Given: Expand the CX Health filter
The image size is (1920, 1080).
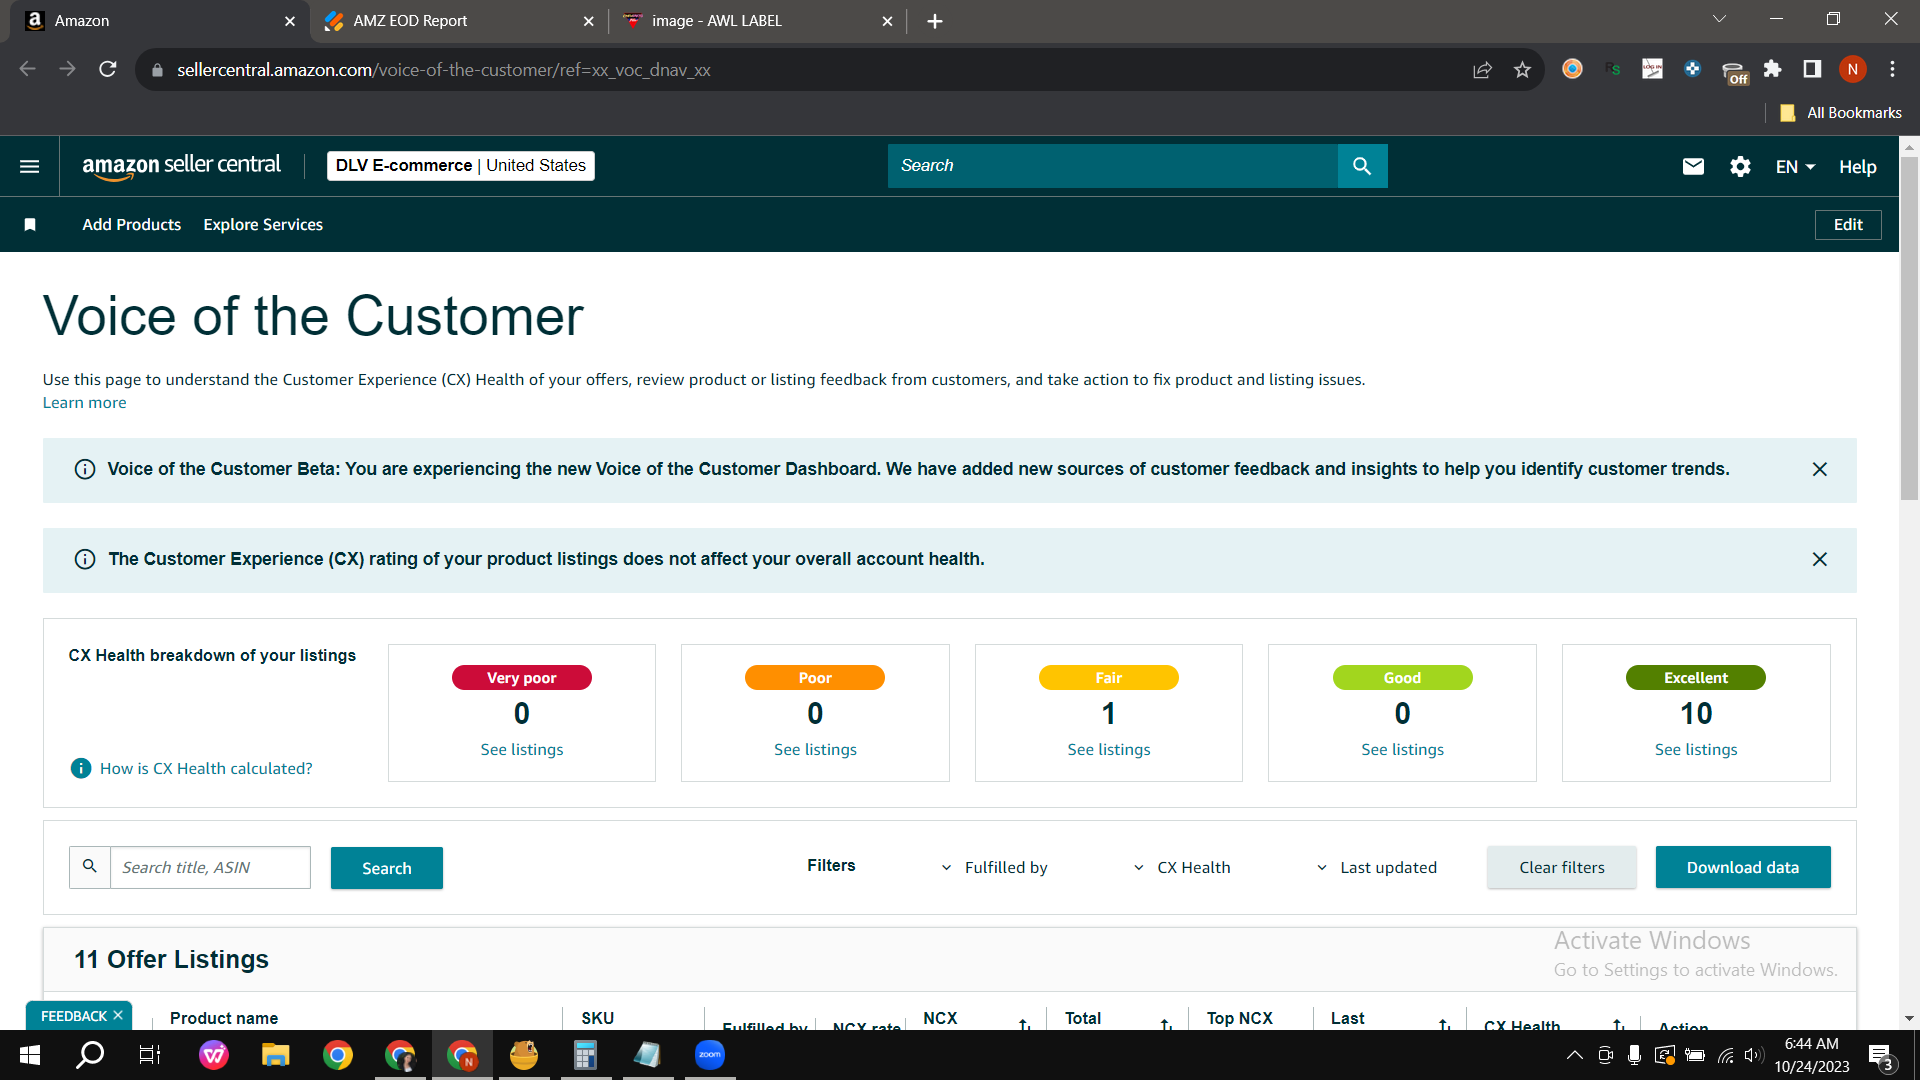Looking at the screenshot, I should point(1182,868).
